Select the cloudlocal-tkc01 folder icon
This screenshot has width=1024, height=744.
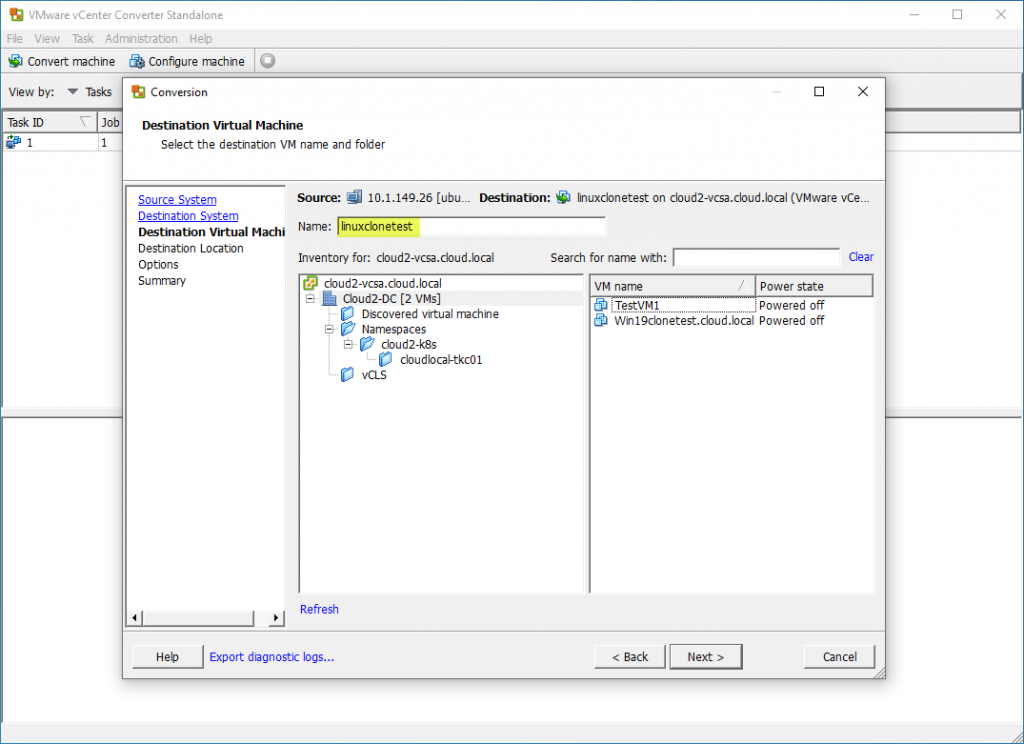click(x=385, y=359)
